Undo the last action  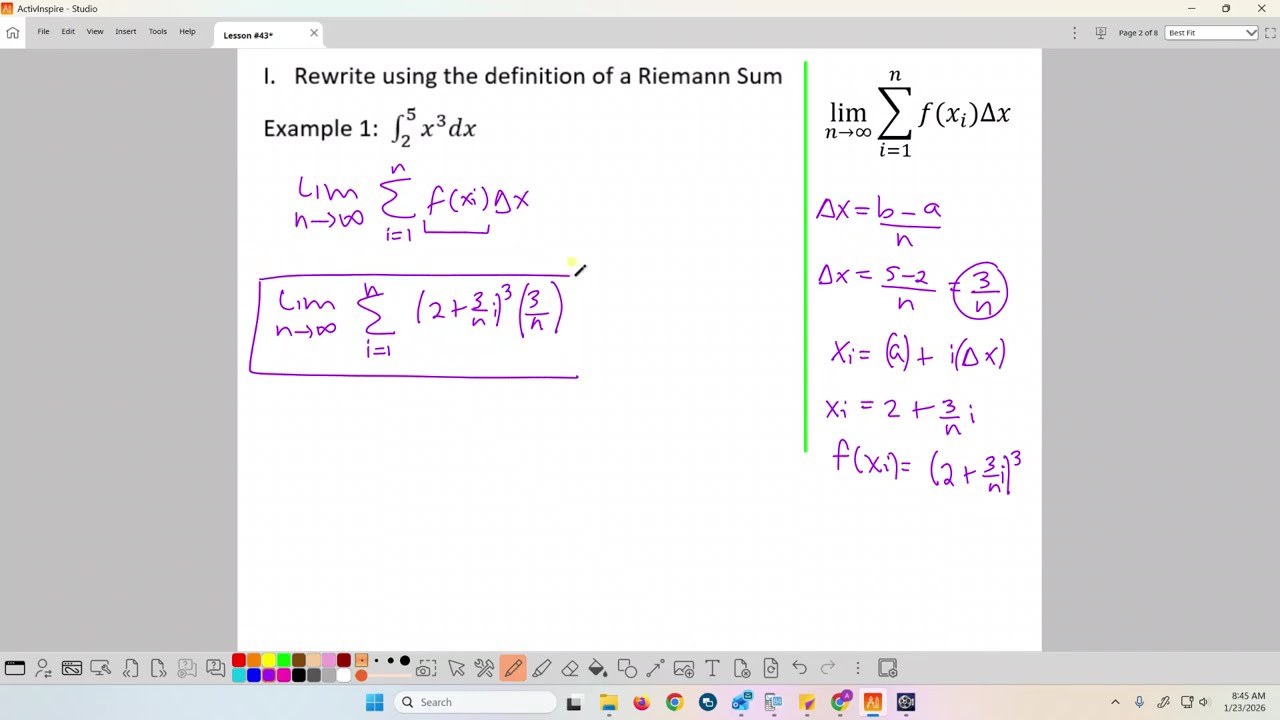point(800,668)
